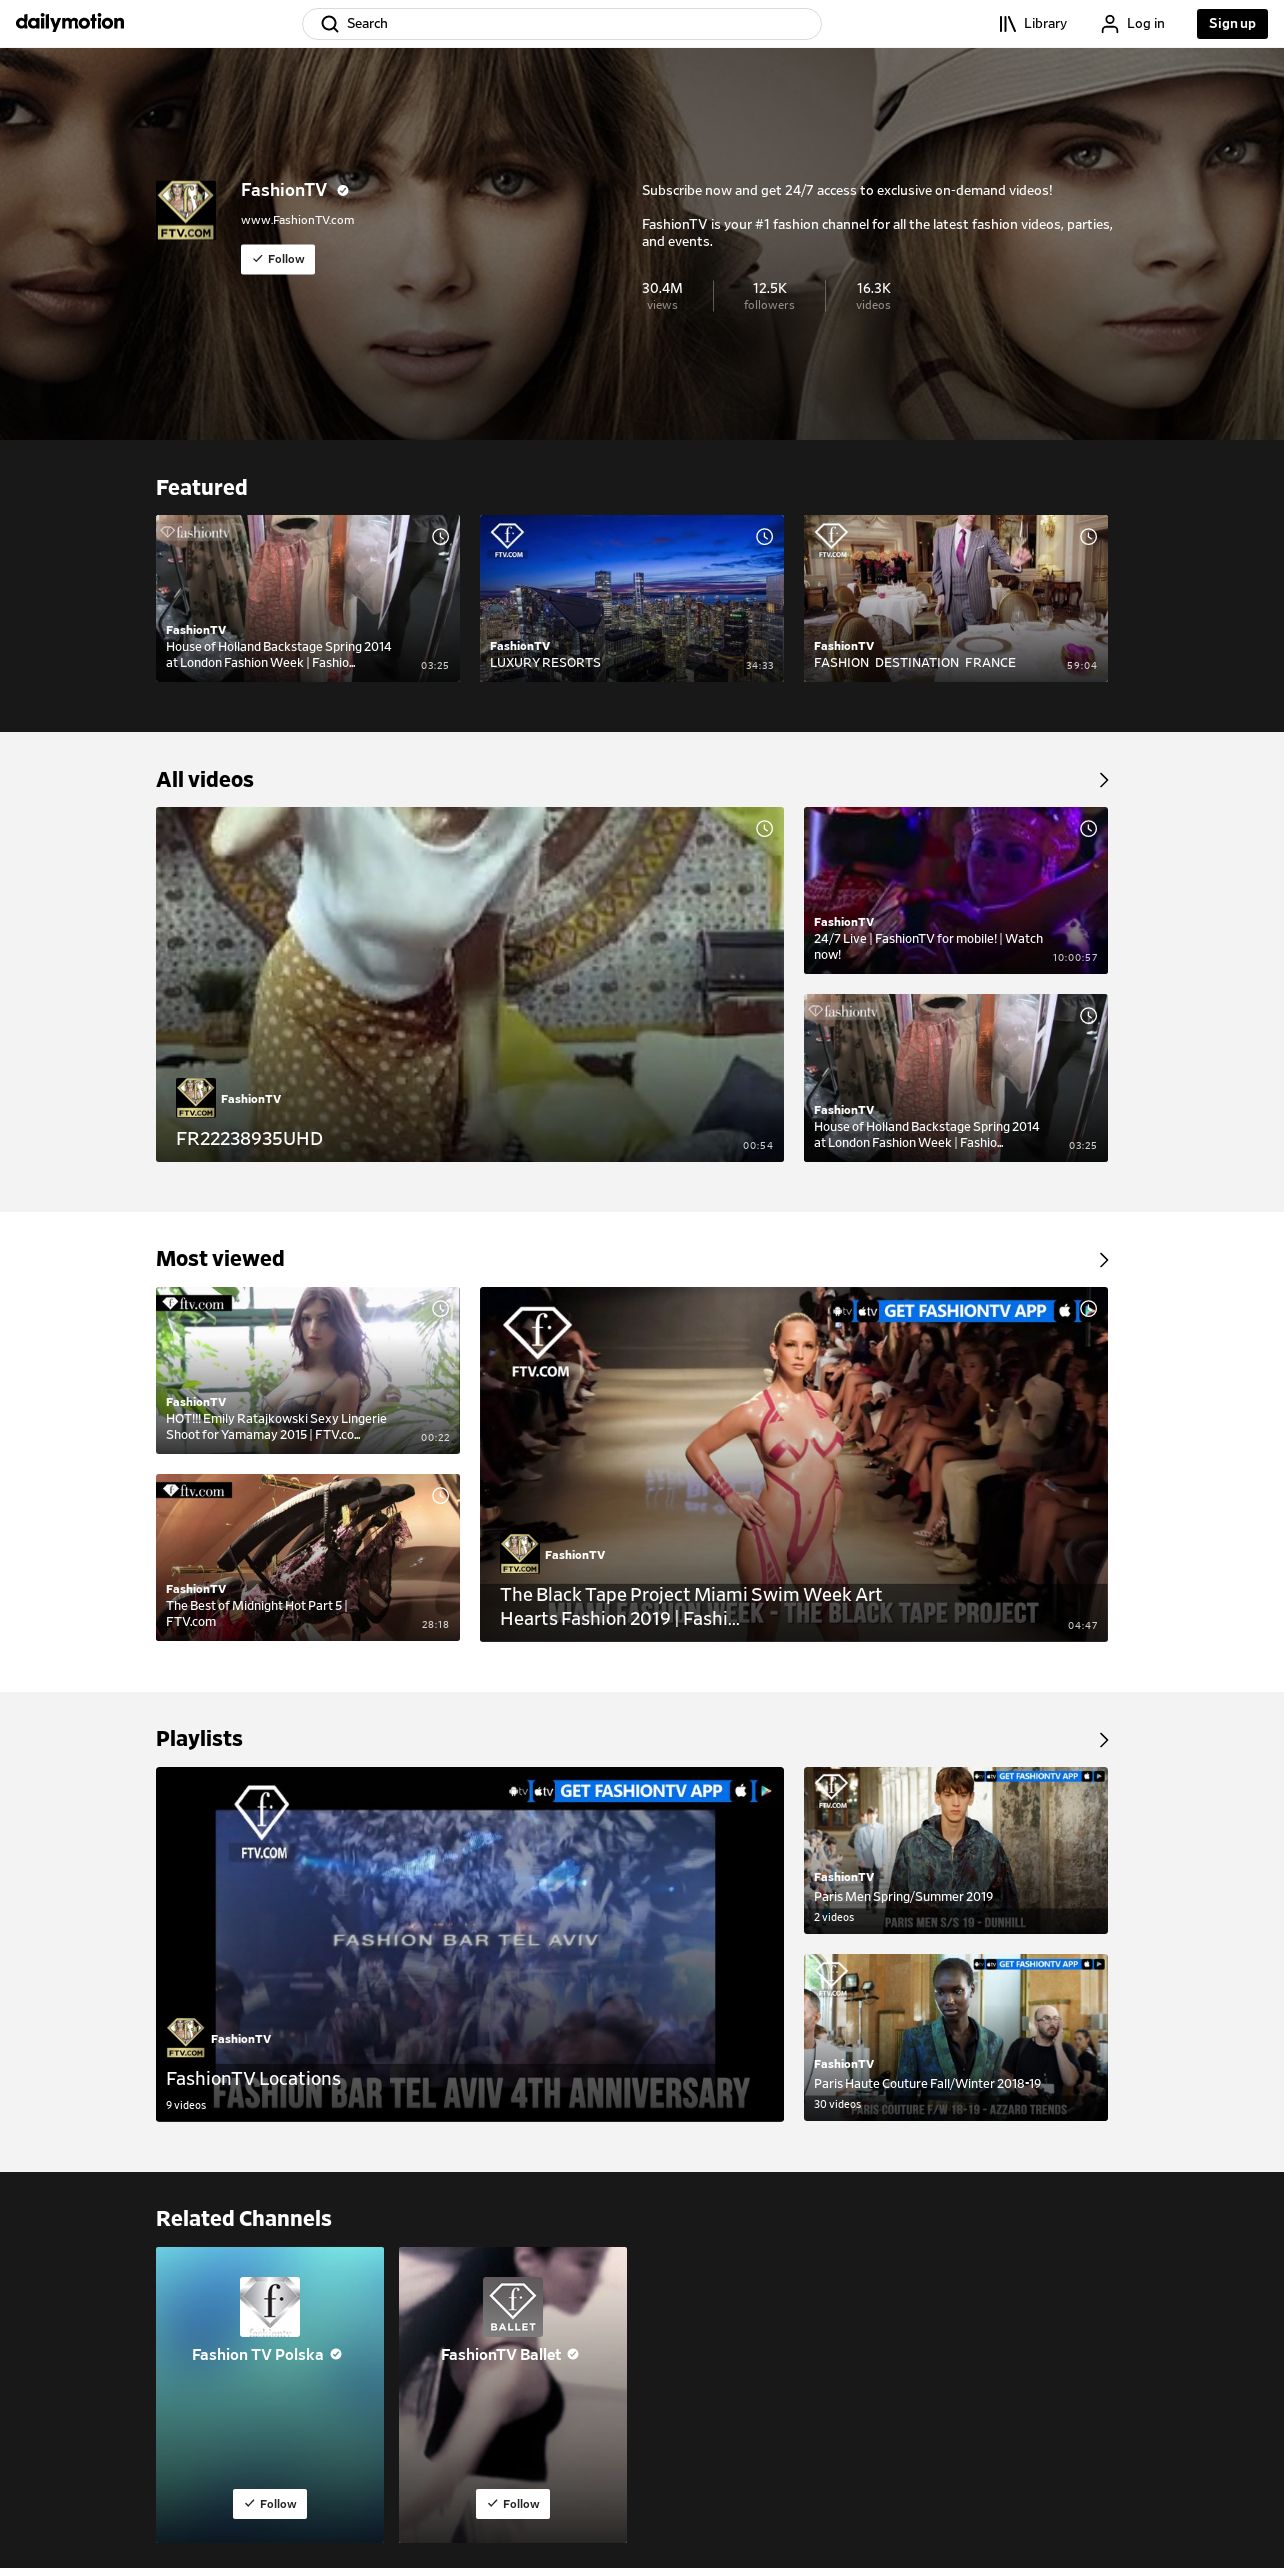The height and width of the screenshot is (2568, 1284).
Task: Play the LUXURY RESORTS featured video
Action: pyautogui.click(x=632, y=598)
